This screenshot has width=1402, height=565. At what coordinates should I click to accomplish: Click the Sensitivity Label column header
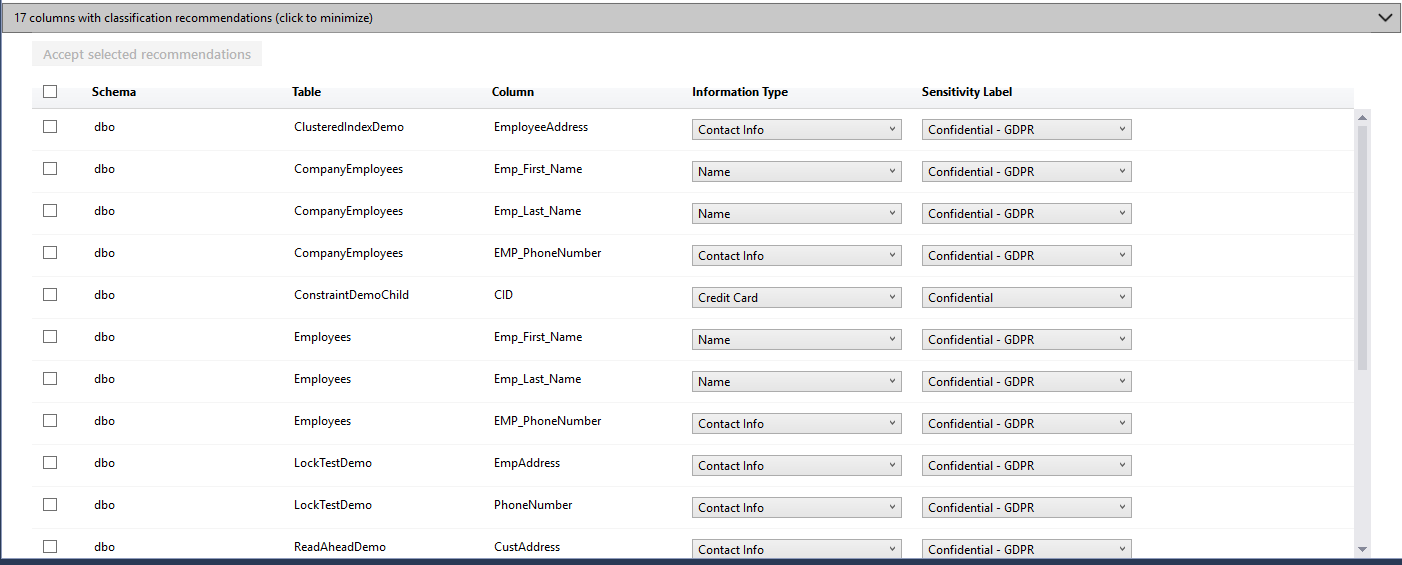[x=966, y=92]
